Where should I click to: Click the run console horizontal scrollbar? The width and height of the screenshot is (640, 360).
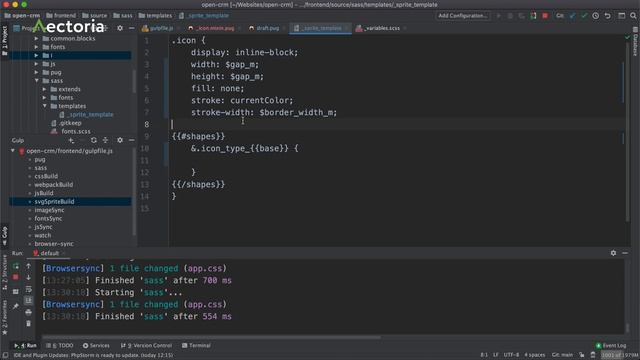[211, 338]
